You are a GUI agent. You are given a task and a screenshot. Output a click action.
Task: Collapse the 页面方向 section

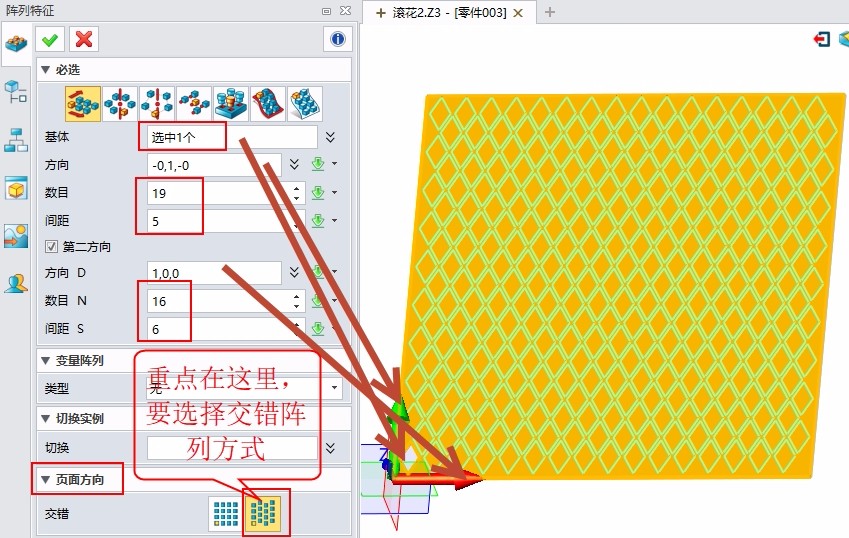tap(45, 480)
